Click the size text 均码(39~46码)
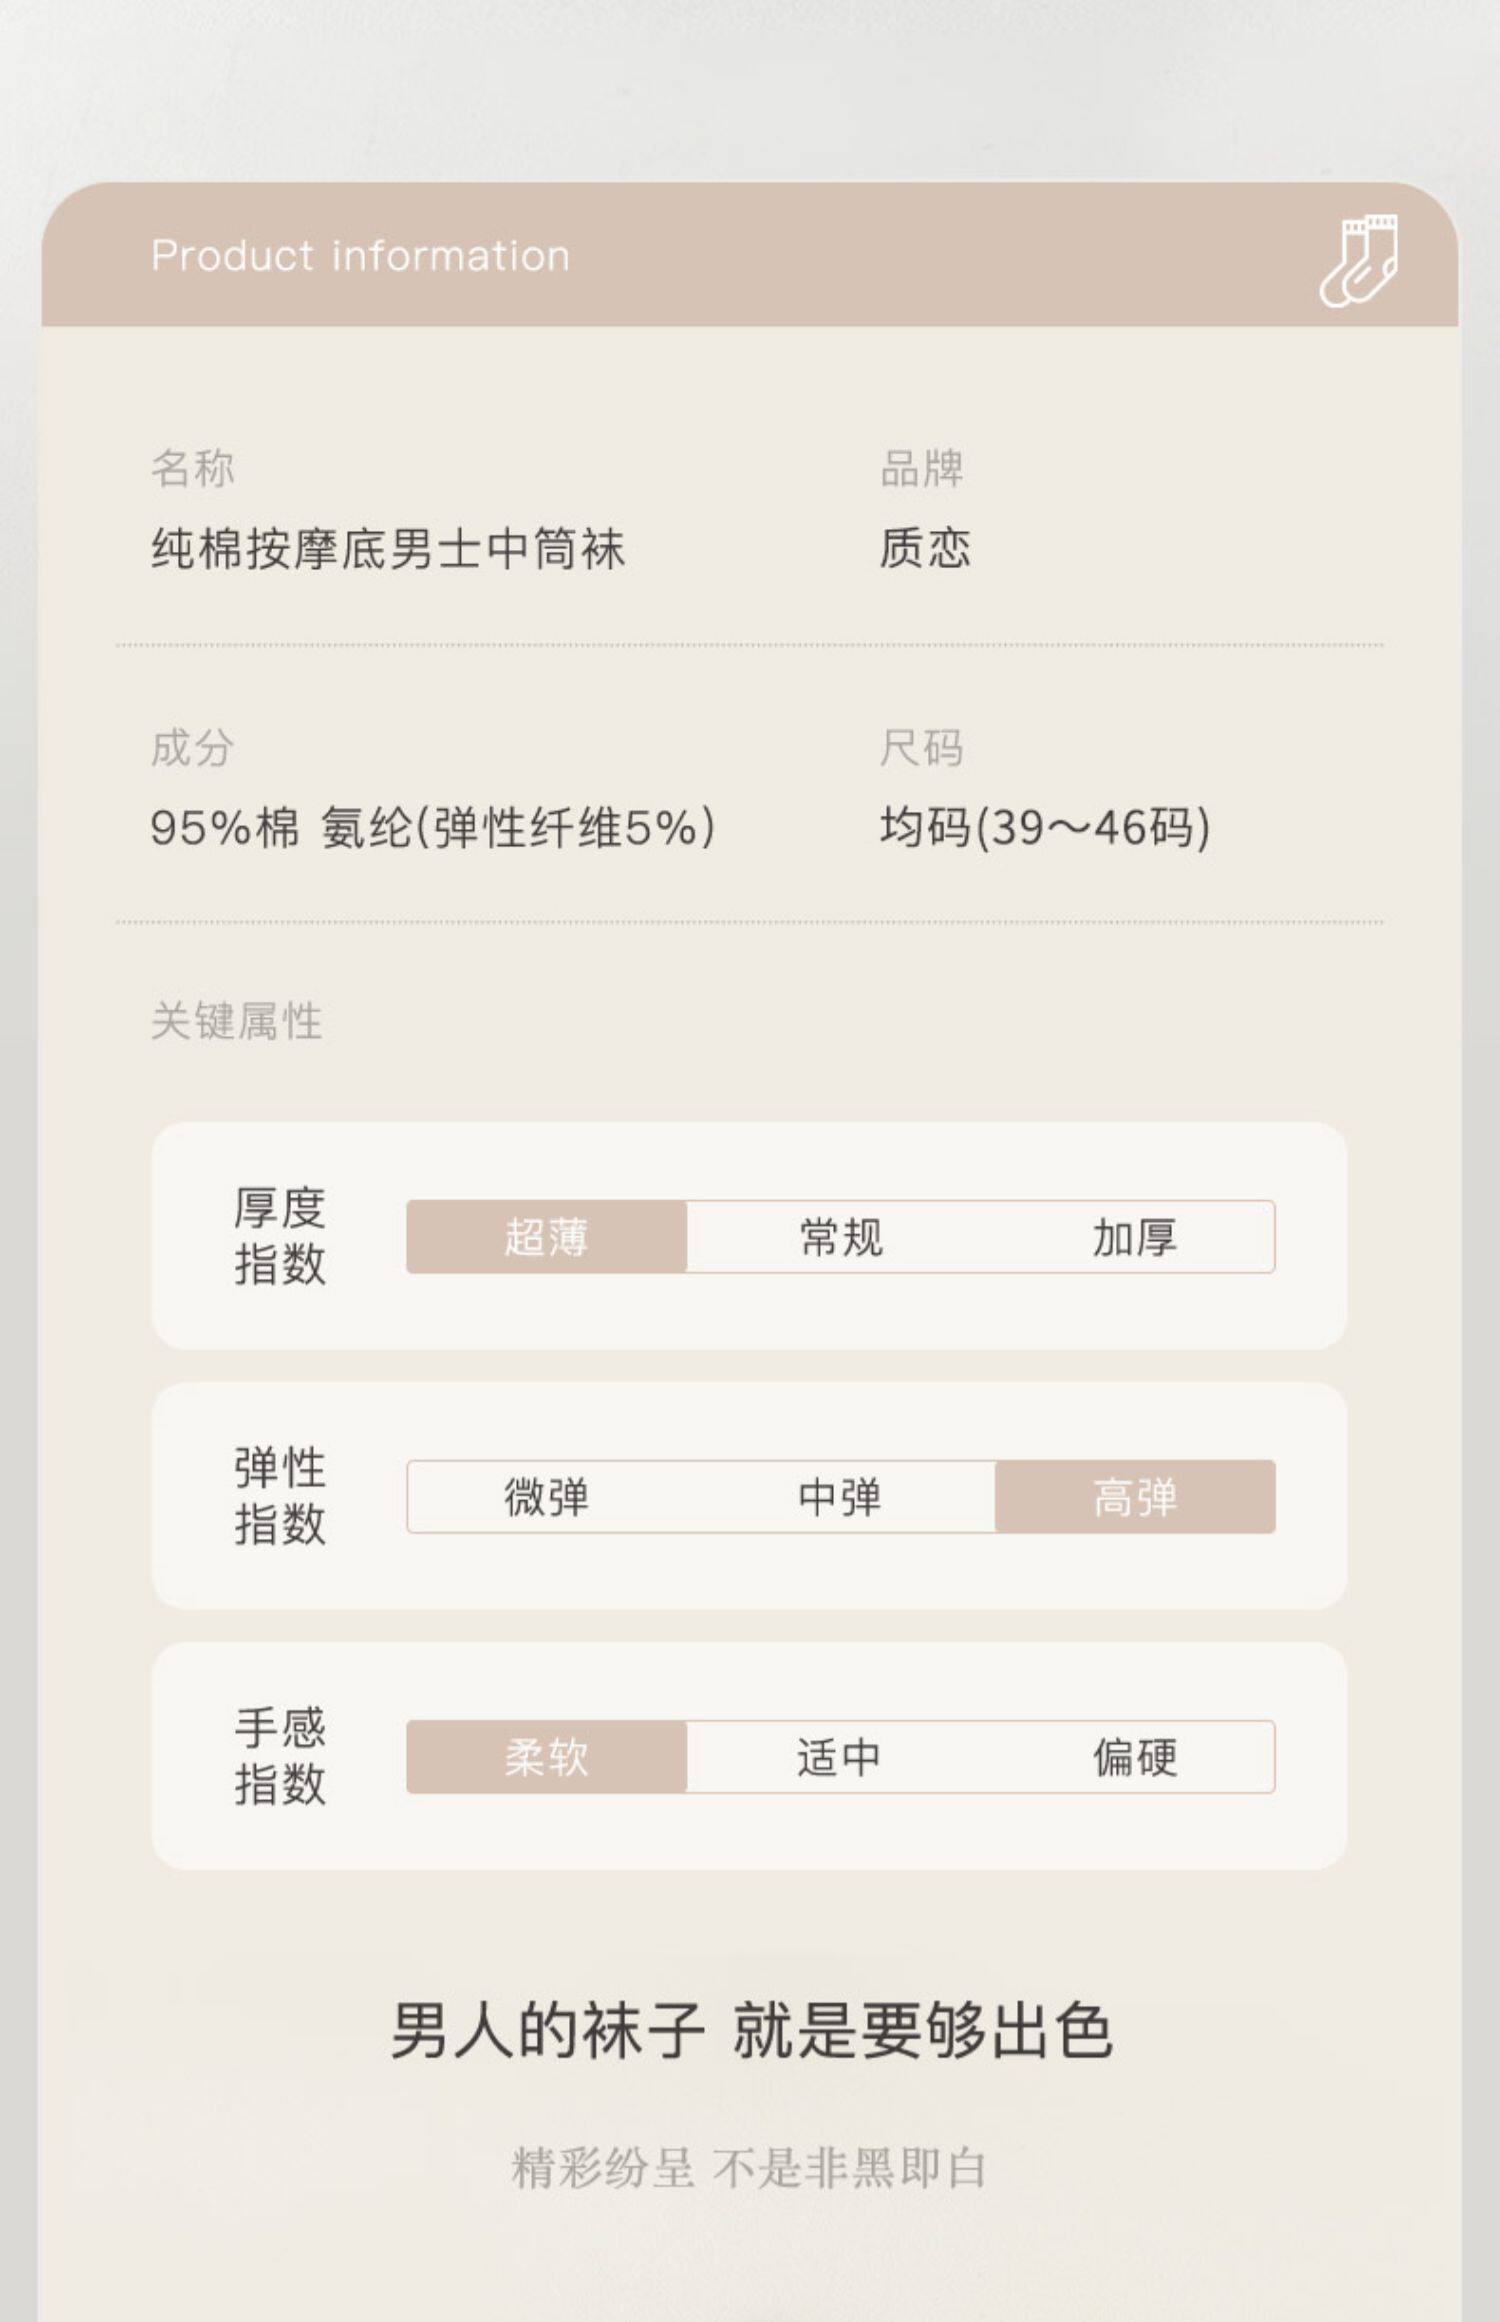The height and width of the screenshot is (2322, 1500). 1044,828
